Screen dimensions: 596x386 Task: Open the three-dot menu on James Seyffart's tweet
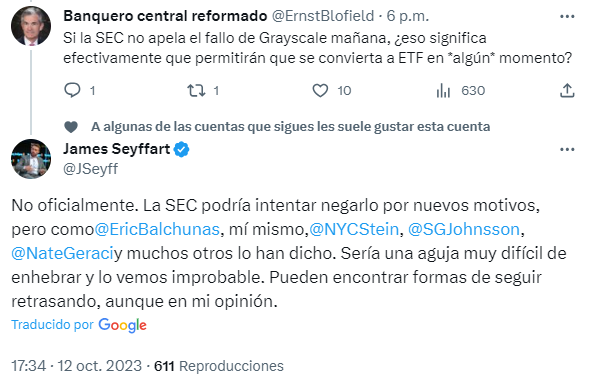click(x=567, y=149)
